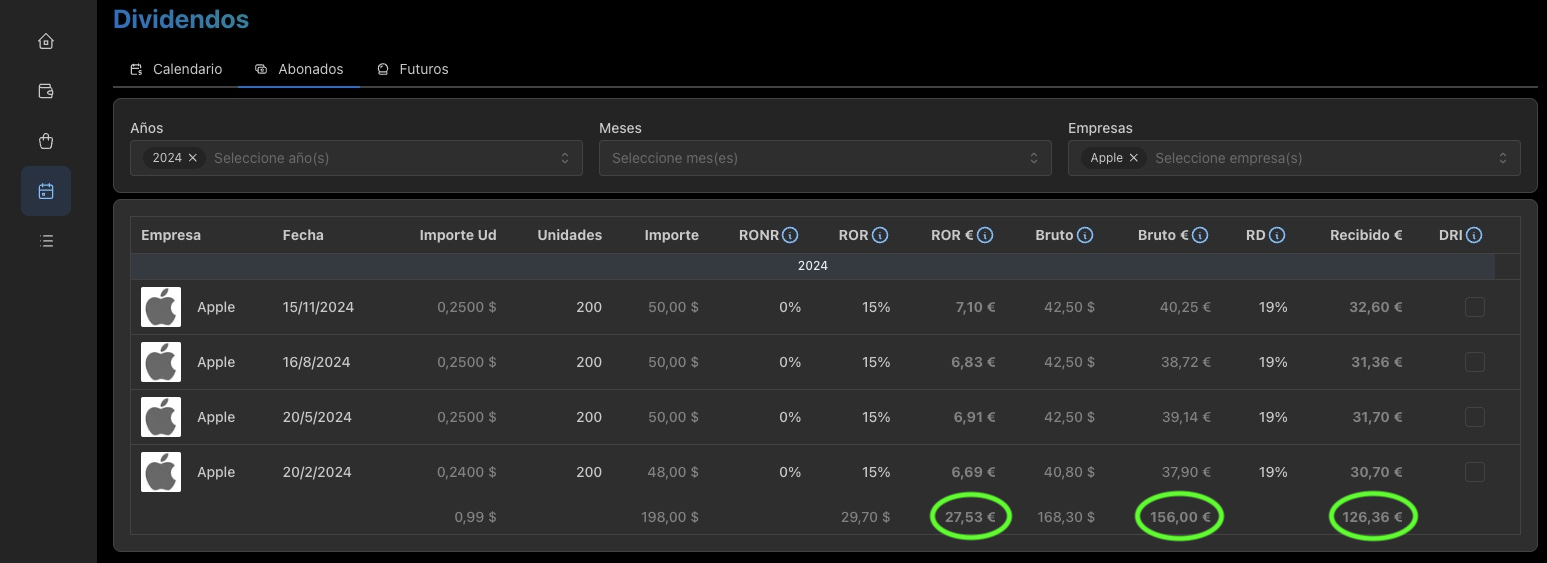Screen dimensions: 1547x563
Task: Click the Fecha column header
Action: [303, 235]
